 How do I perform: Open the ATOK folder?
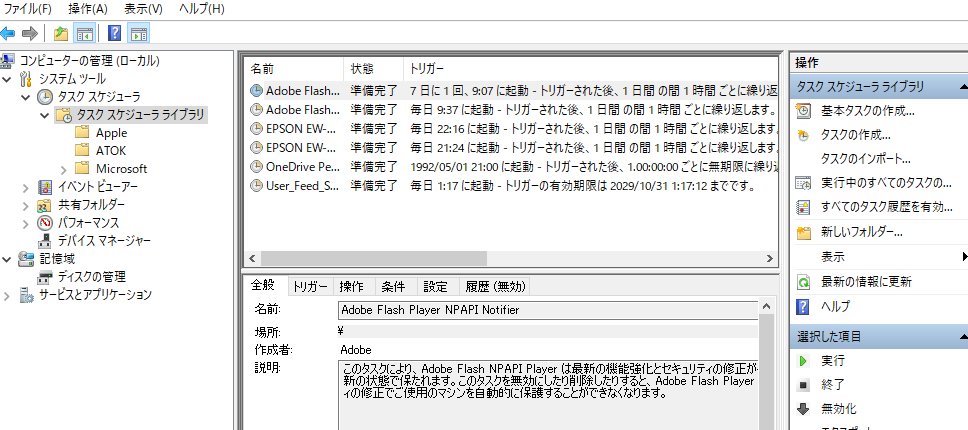pyautogui.click(x=111, y=151)
